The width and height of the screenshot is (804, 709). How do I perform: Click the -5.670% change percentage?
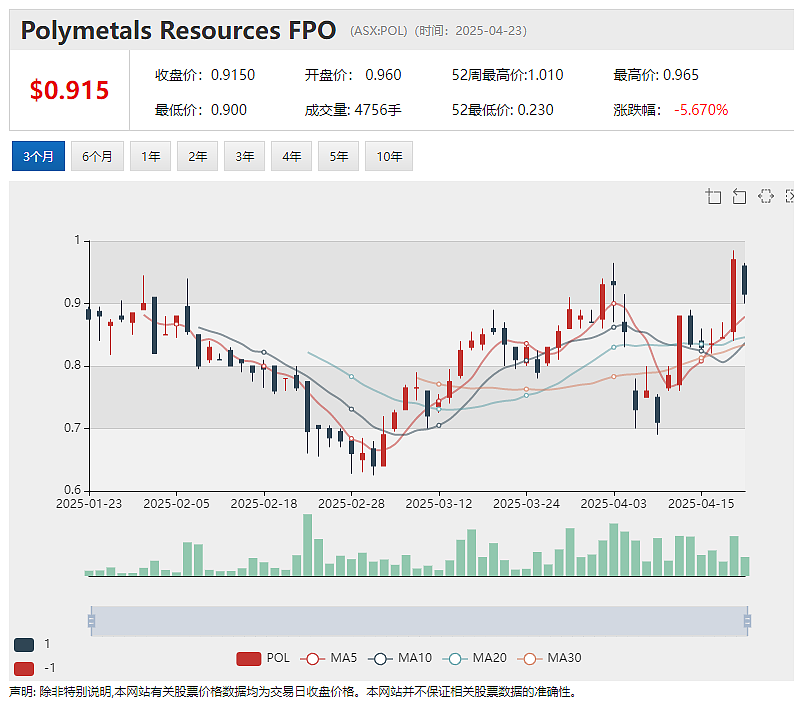pyautogui.click(x=701, y=110)
